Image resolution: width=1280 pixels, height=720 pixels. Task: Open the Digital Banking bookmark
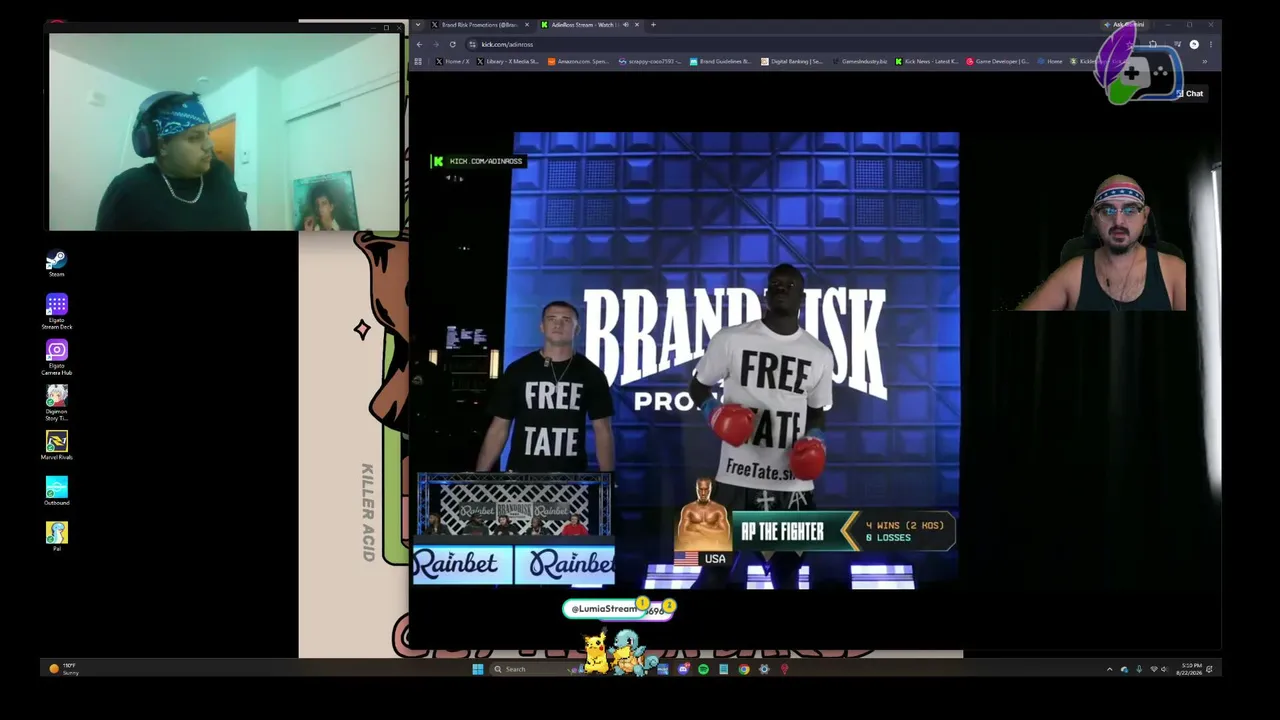792,62
